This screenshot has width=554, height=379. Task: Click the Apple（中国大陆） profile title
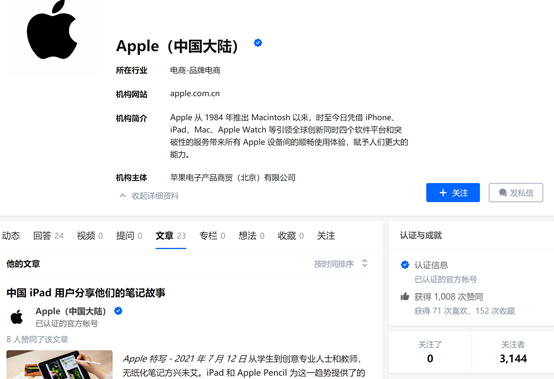coord(177,46)
